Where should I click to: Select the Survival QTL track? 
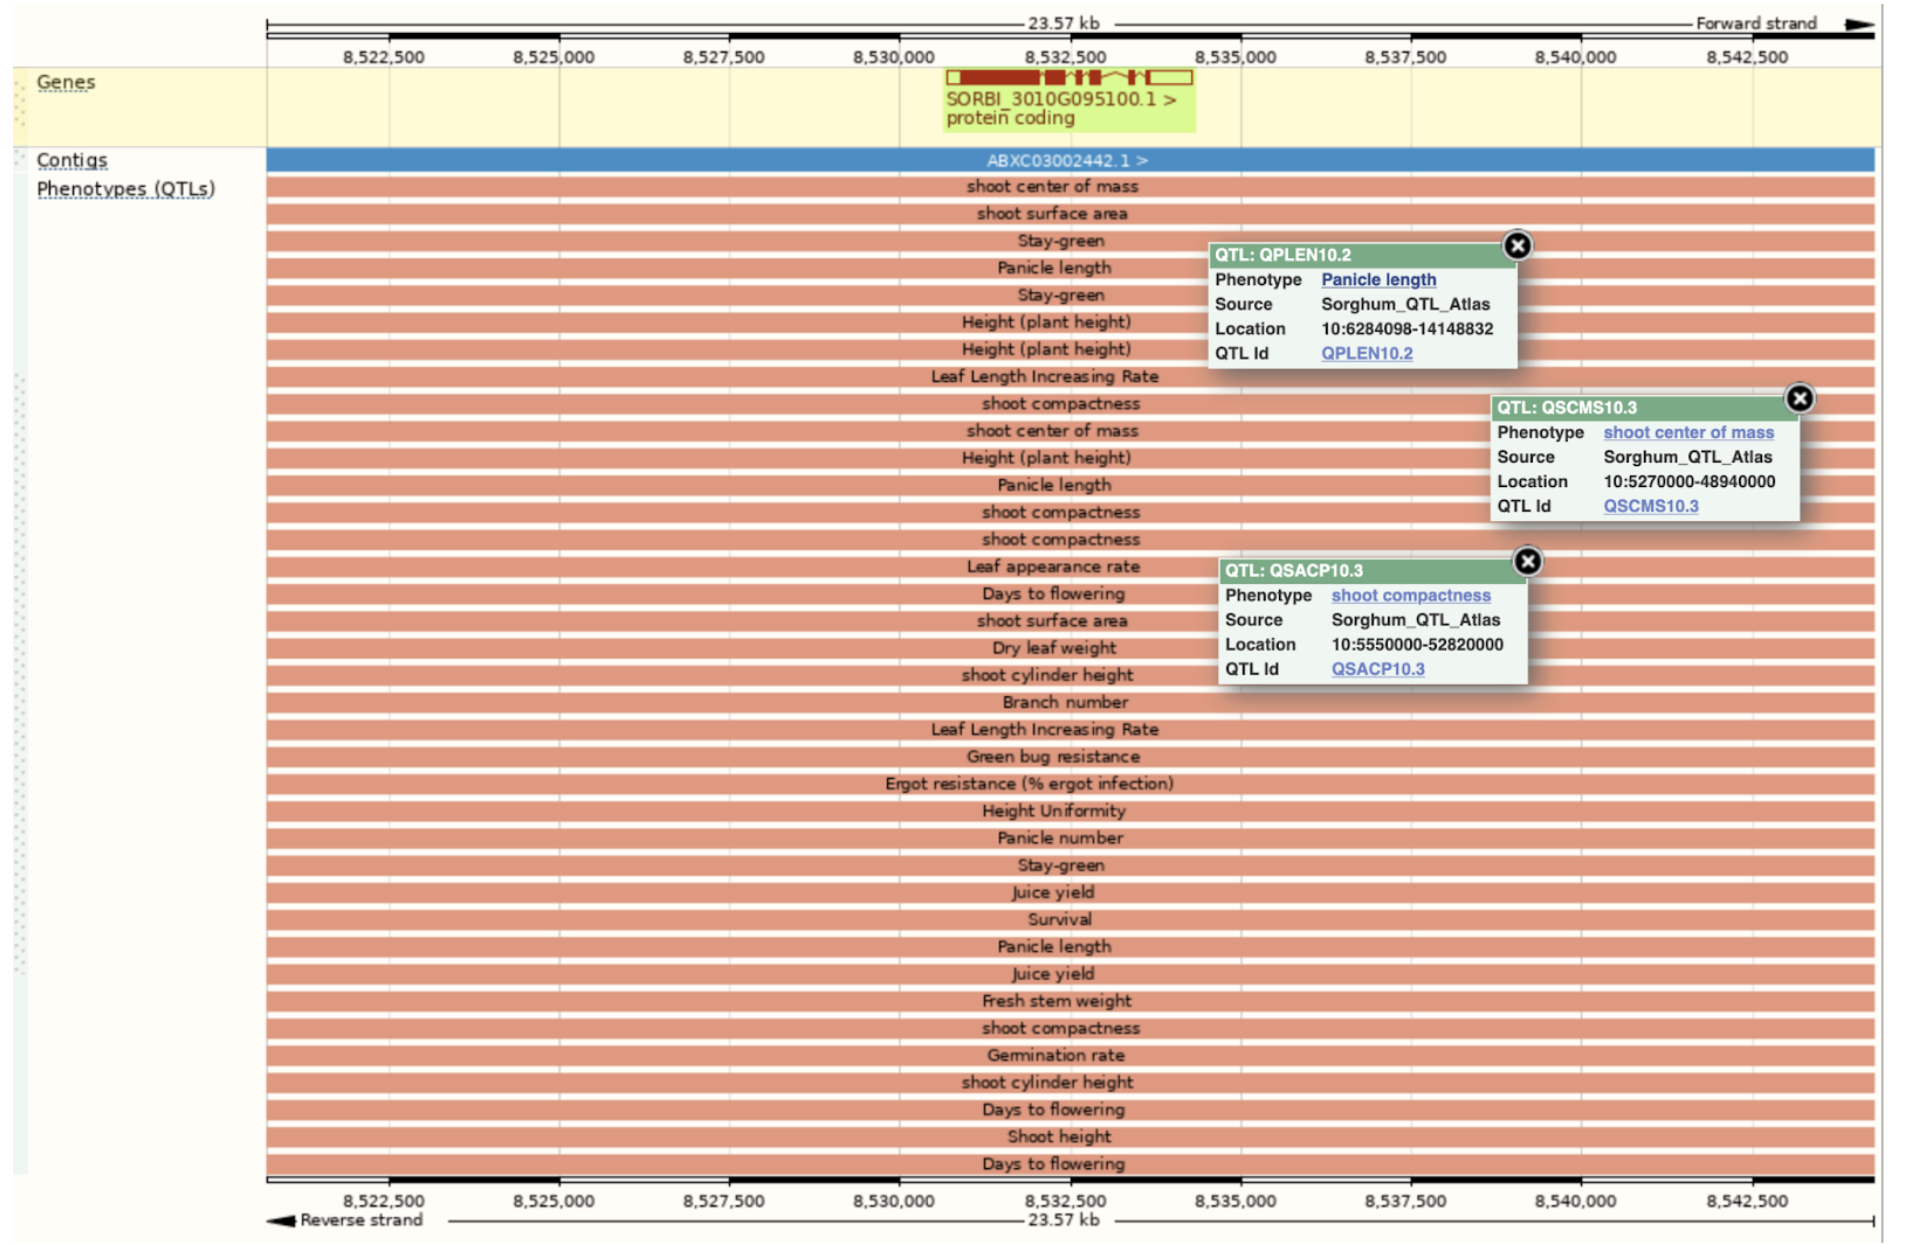tap(1070, 919)
